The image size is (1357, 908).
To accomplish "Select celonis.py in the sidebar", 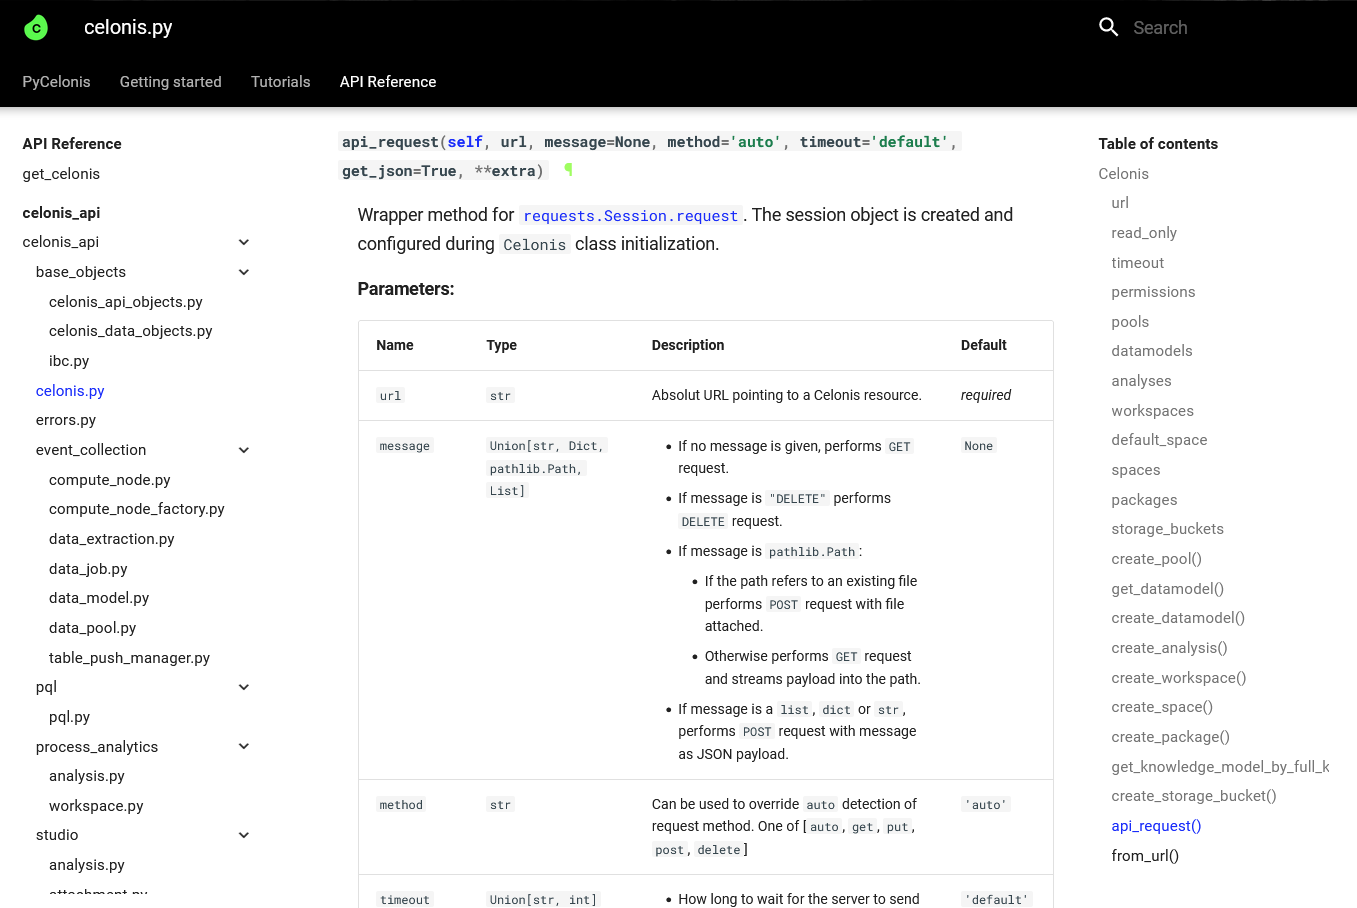I will tap(70, 391).
